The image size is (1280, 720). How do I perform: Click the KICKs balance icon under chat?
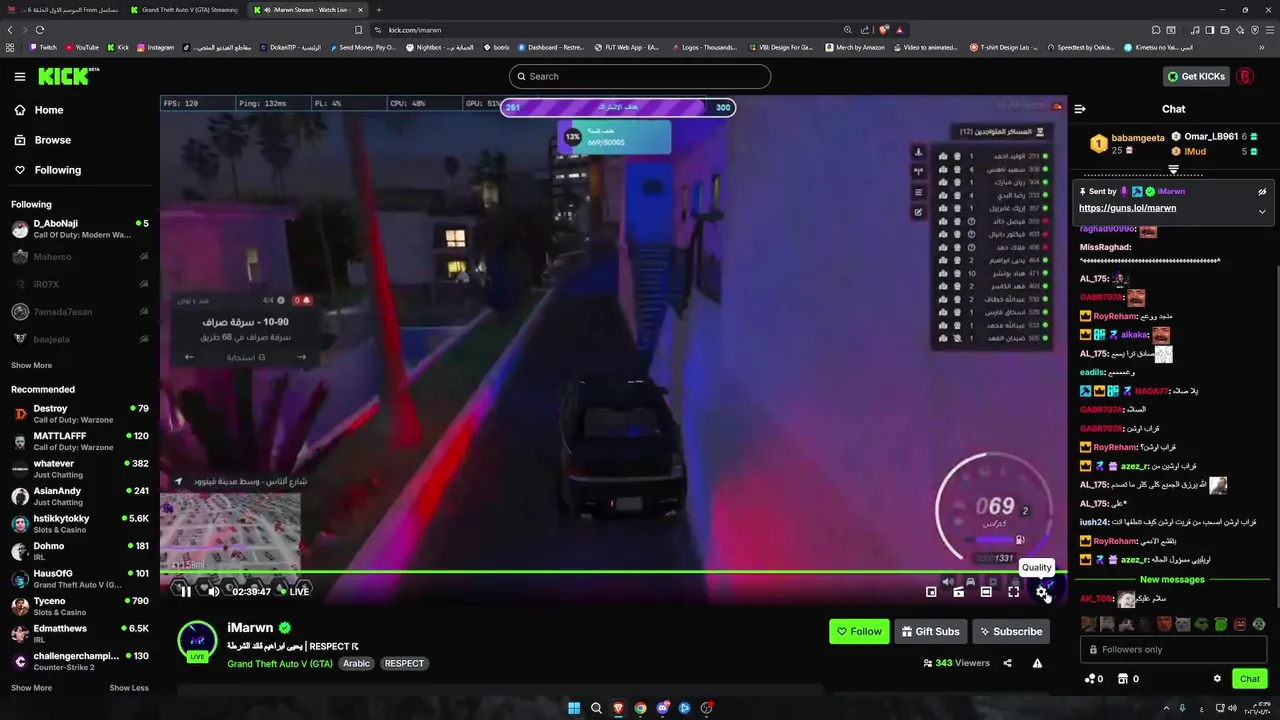pos(1093,678)
